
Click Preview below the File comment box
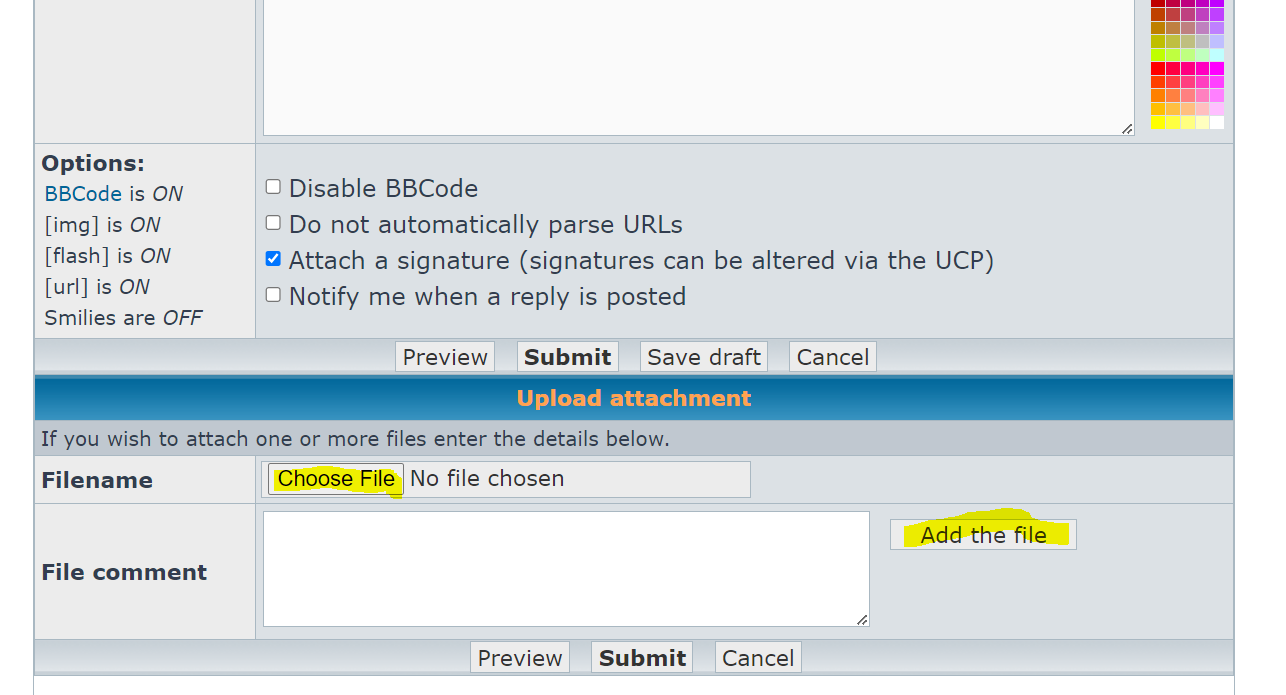tap(519, 658)
